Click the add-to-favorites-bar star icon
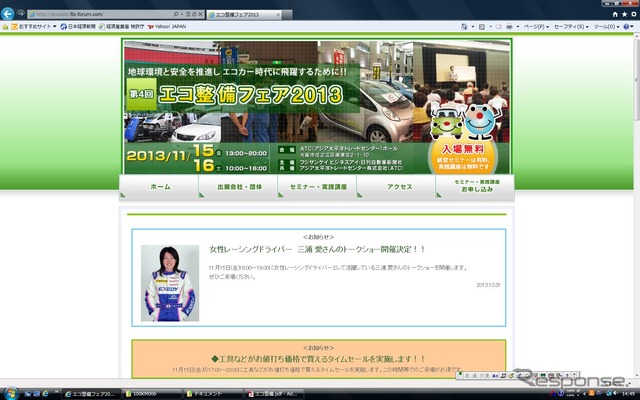Screen dimensions: 640x400 click(x=5, y=27)
